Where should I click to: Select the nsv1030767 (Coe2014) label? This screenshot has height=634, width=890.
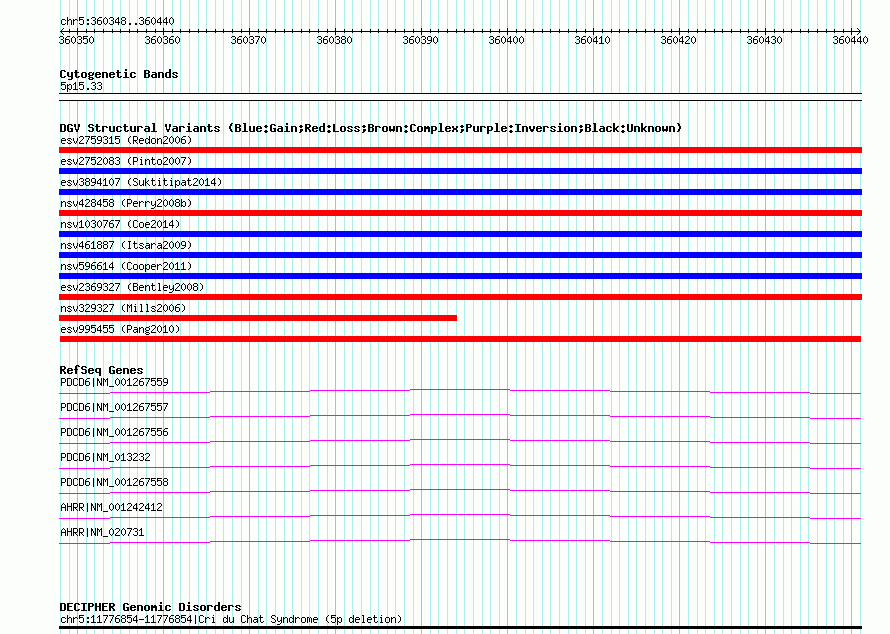(x=120, y=224)
